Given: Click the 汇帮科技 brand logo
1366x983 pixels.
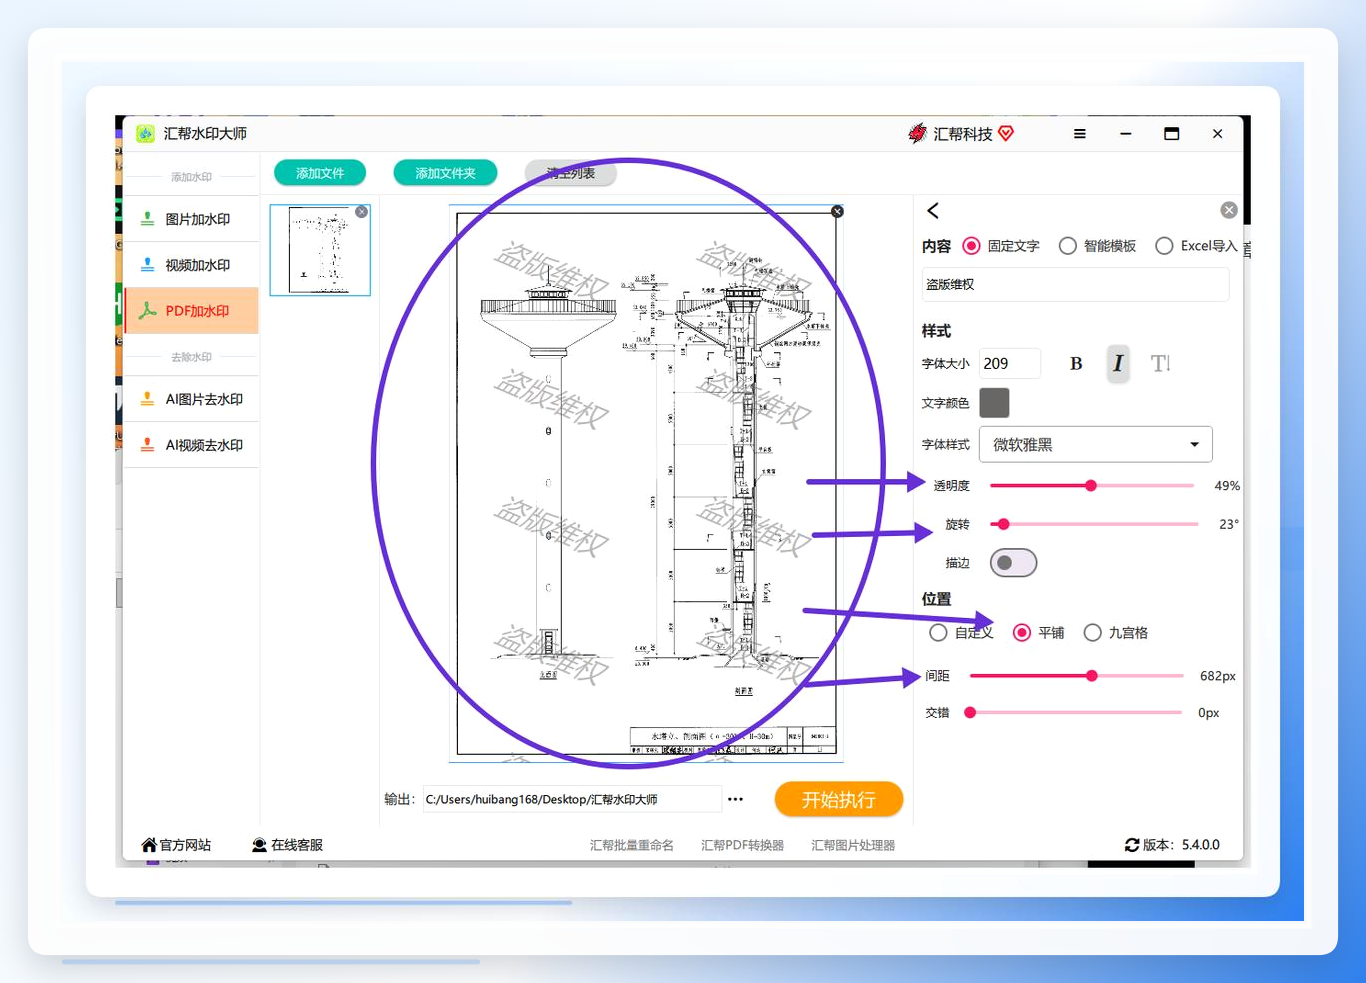Looking at the screenshot, I should 960,134.
